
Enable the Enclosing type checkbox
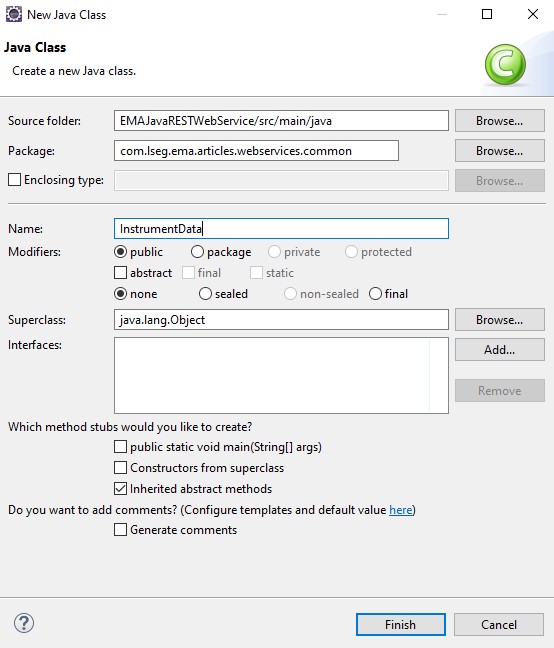(x=14, y=180)
